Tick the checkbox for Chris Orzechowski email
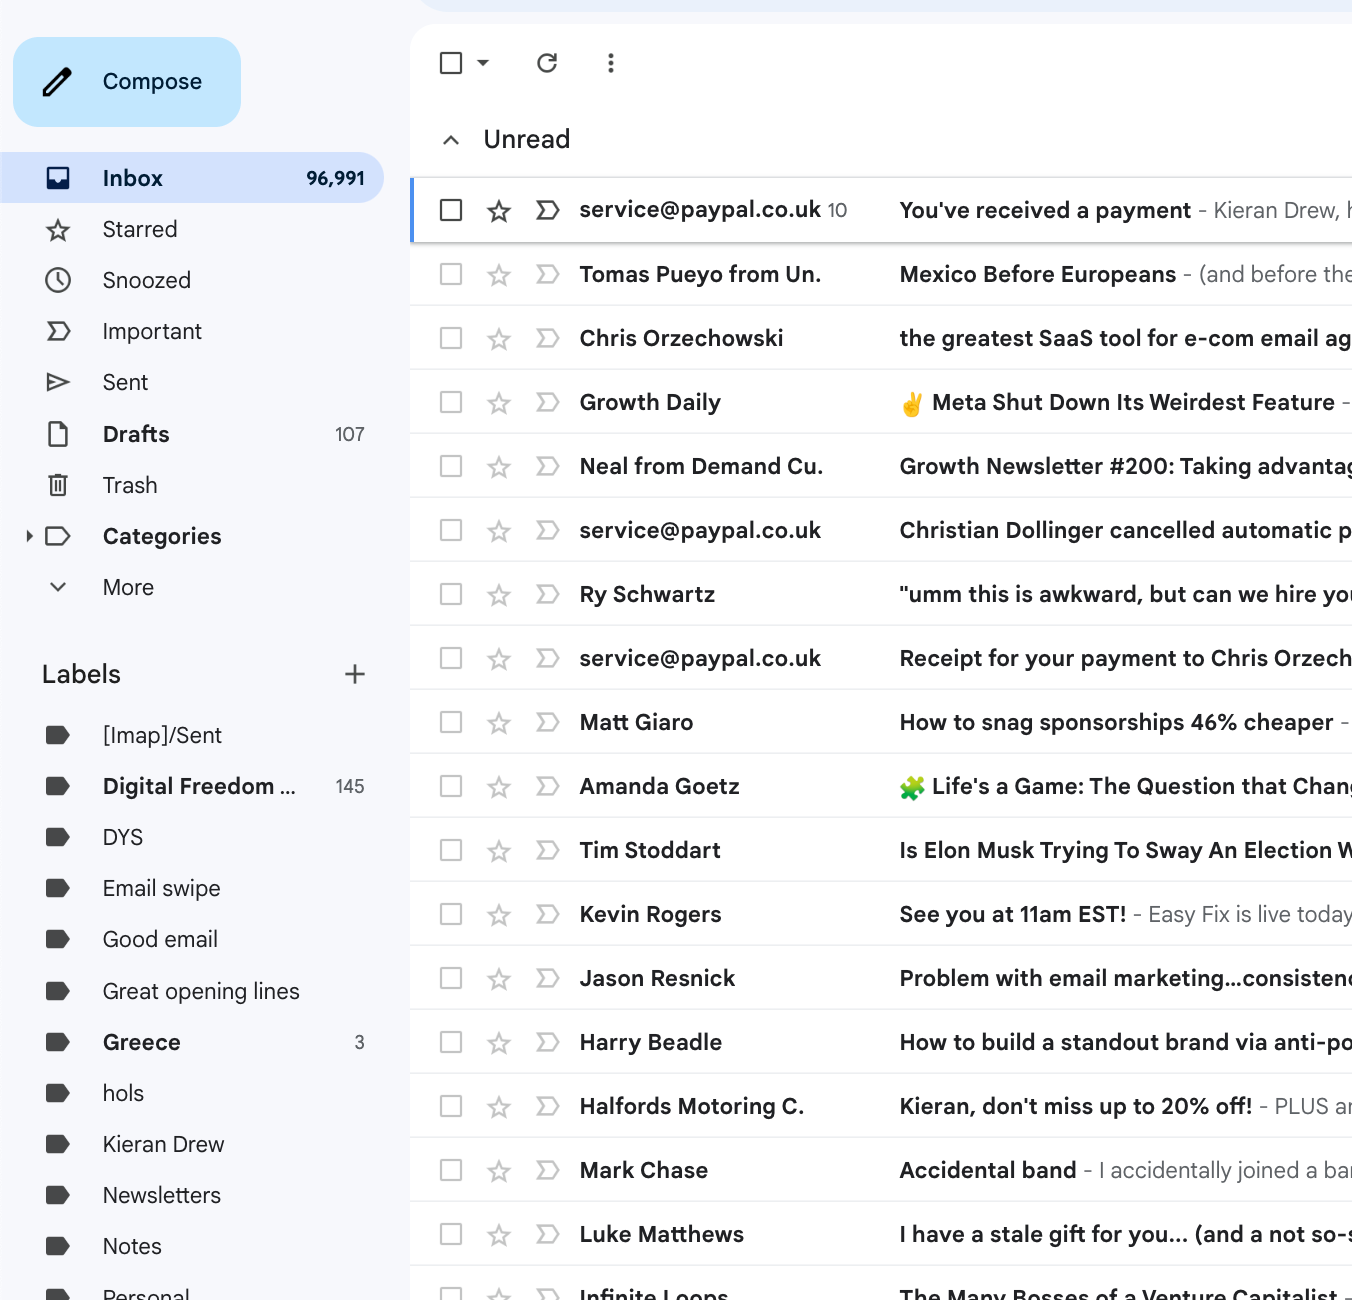Viewport: 1352px width, 1300px height. (451, 338)
